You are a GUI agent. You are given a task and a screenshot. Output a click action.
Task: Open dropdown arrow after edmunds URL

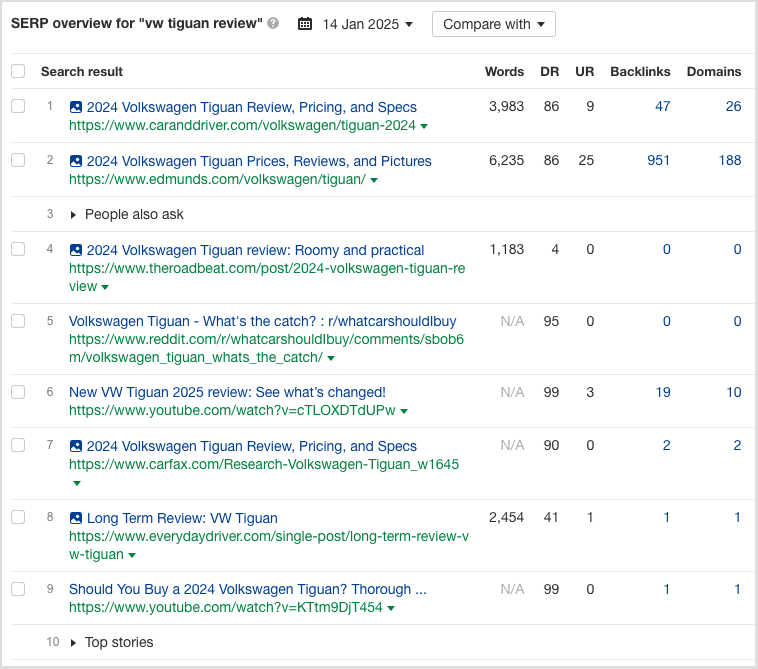point(374,180)
